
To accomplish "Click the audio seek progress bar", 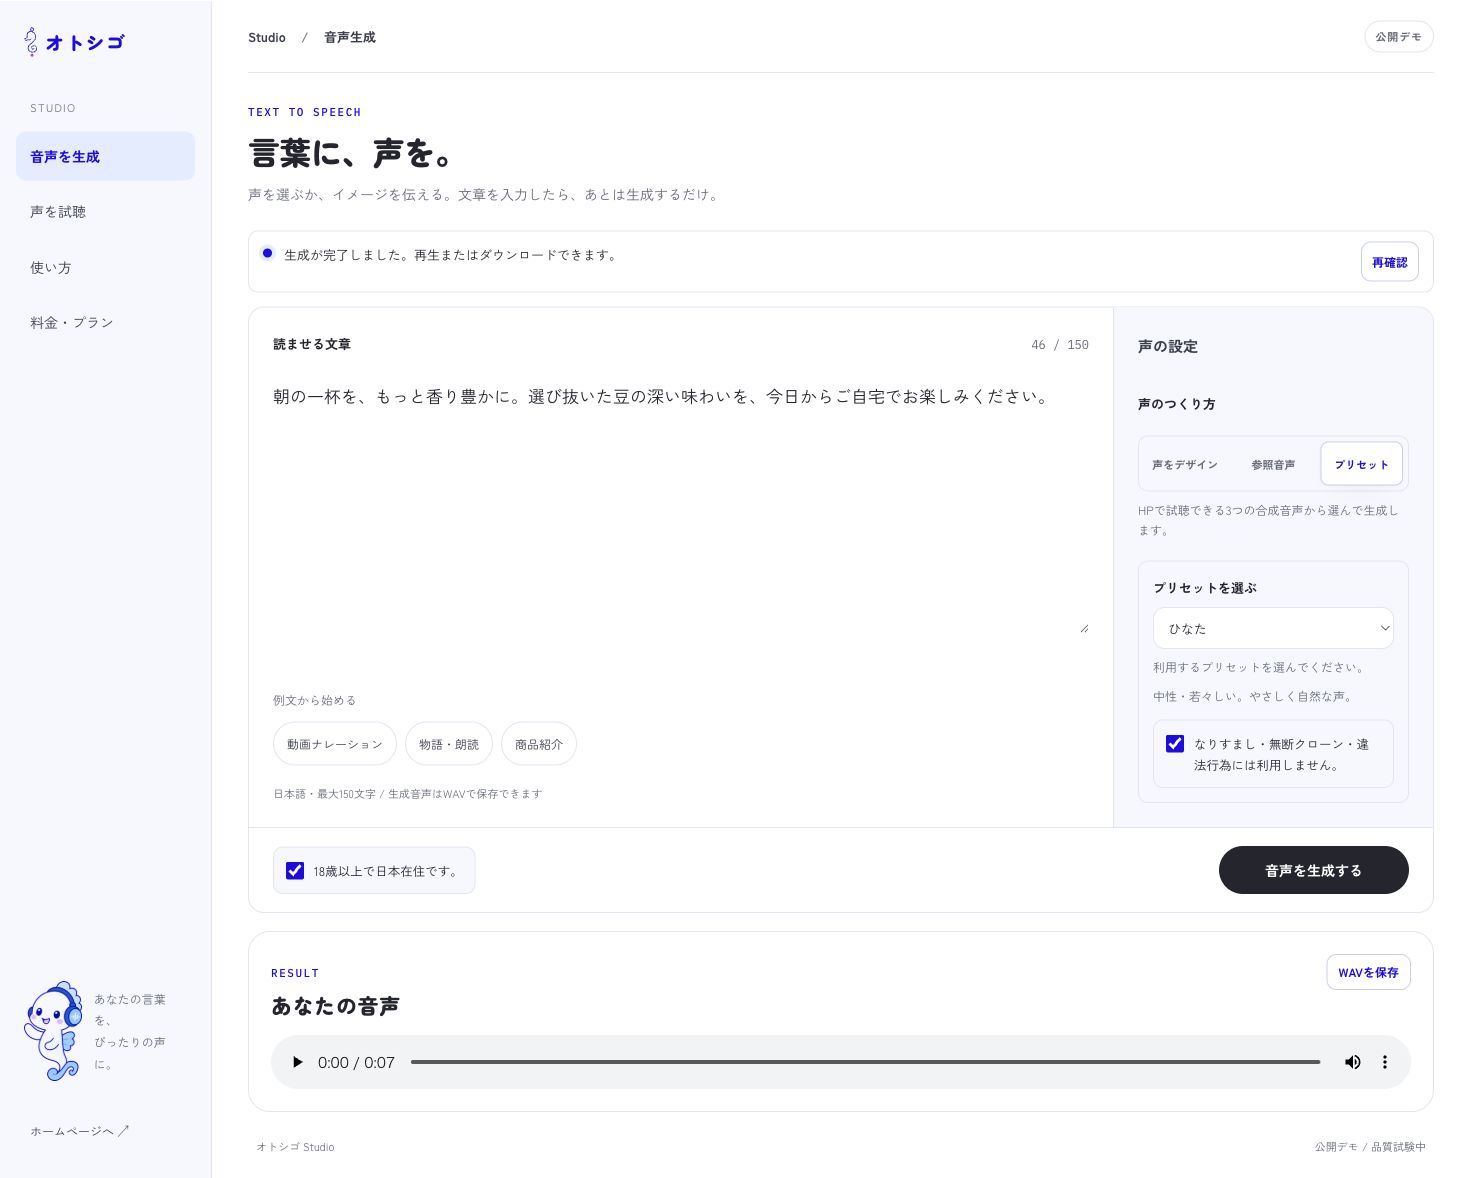I will [x=865, y=1062].
